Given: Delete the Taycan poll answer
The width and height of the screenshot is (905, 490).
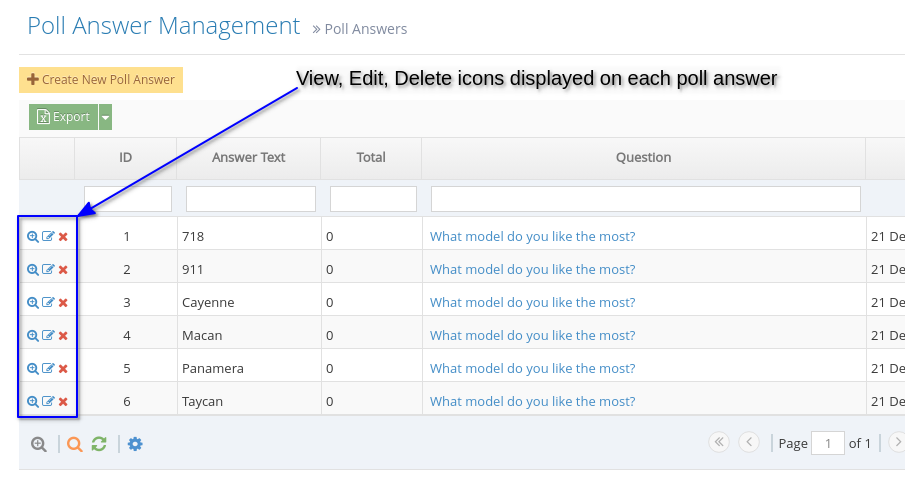Looking at the screenshot, I should [x=63, y=401].
